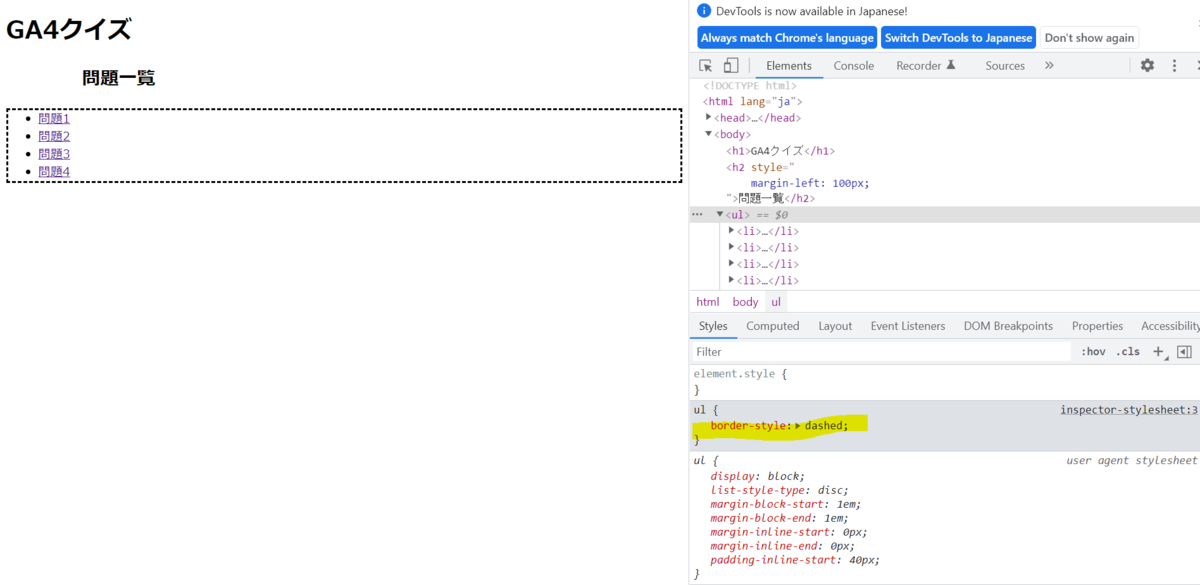
Task: Expand the head element node
Action: click(709, 117)
